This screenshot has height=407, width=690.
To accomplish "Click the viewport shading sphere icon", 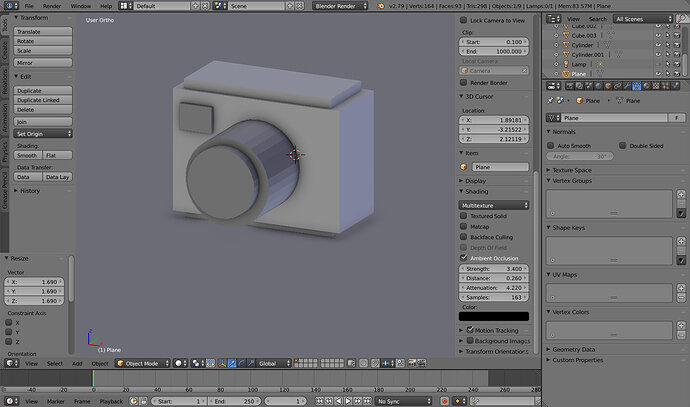I will (178, 363).
